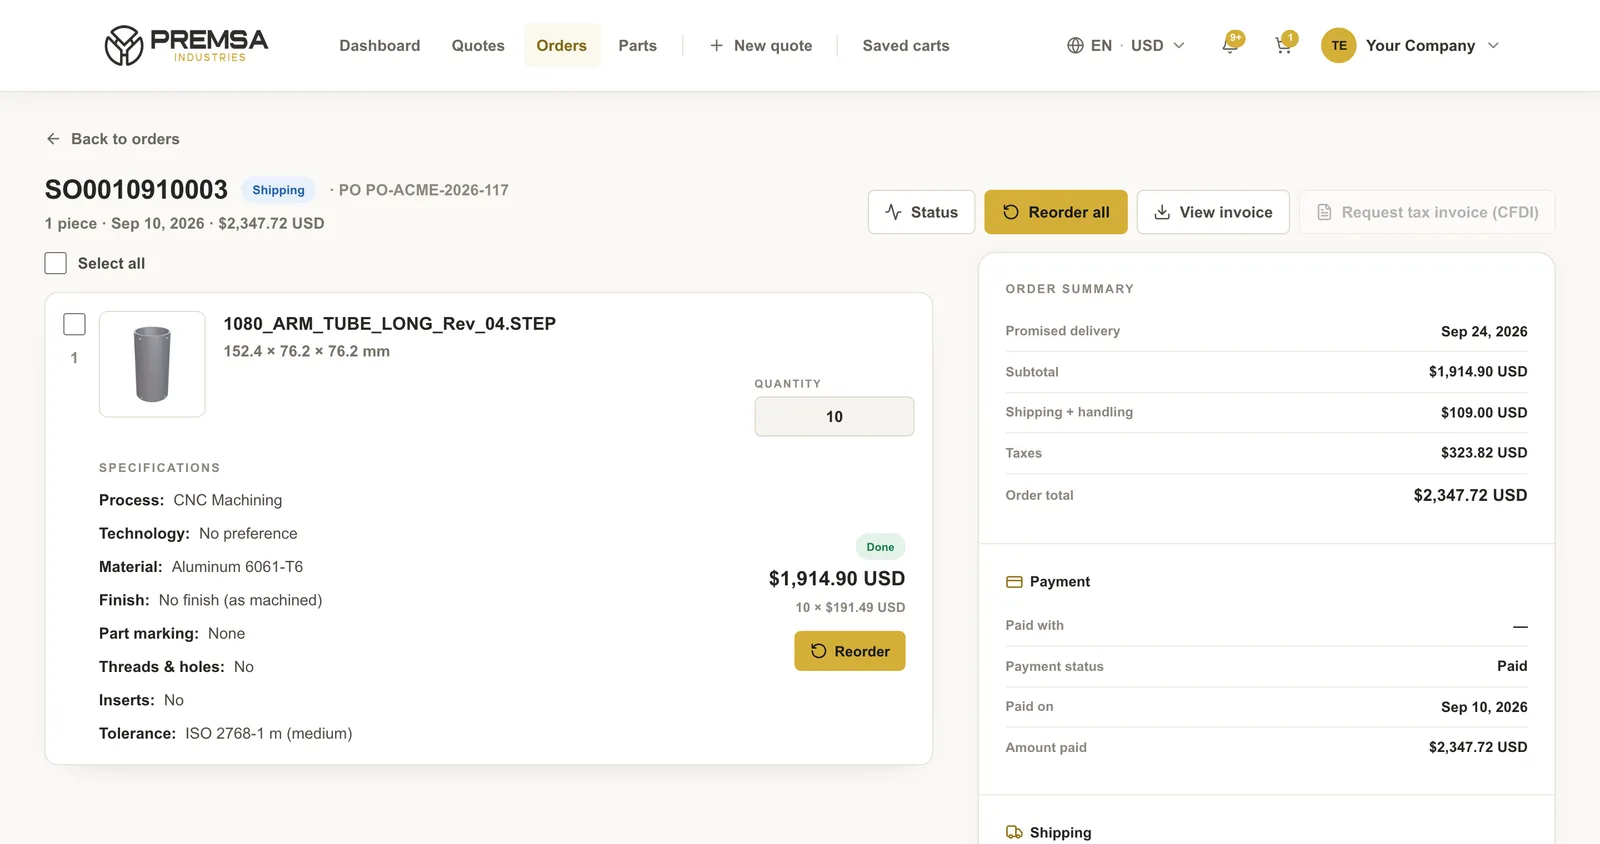The width and height of the screenshot is (1600, 844).
Task: Click the PO PO-ACME-2026-117 text
Action: click(423, 190)
